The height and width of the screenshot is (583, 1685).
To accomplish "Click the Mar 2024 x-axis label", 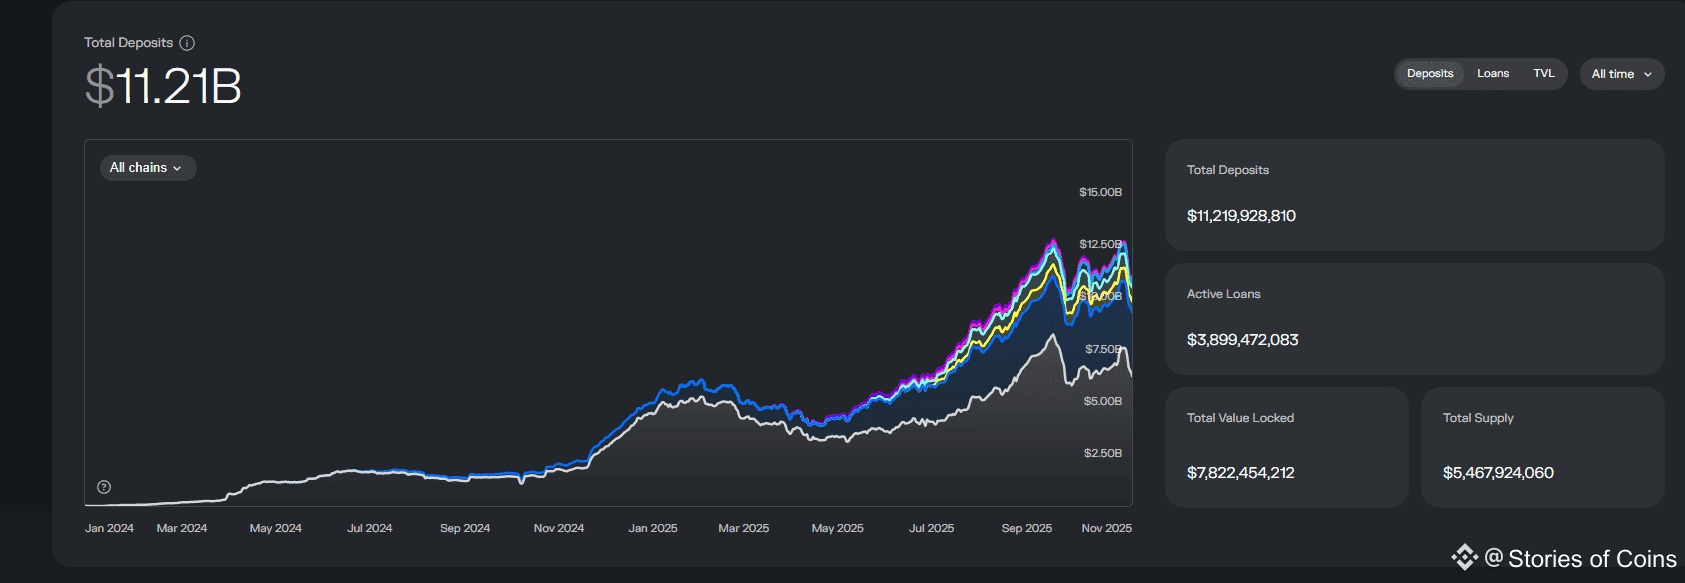I will tap(182, 528).
